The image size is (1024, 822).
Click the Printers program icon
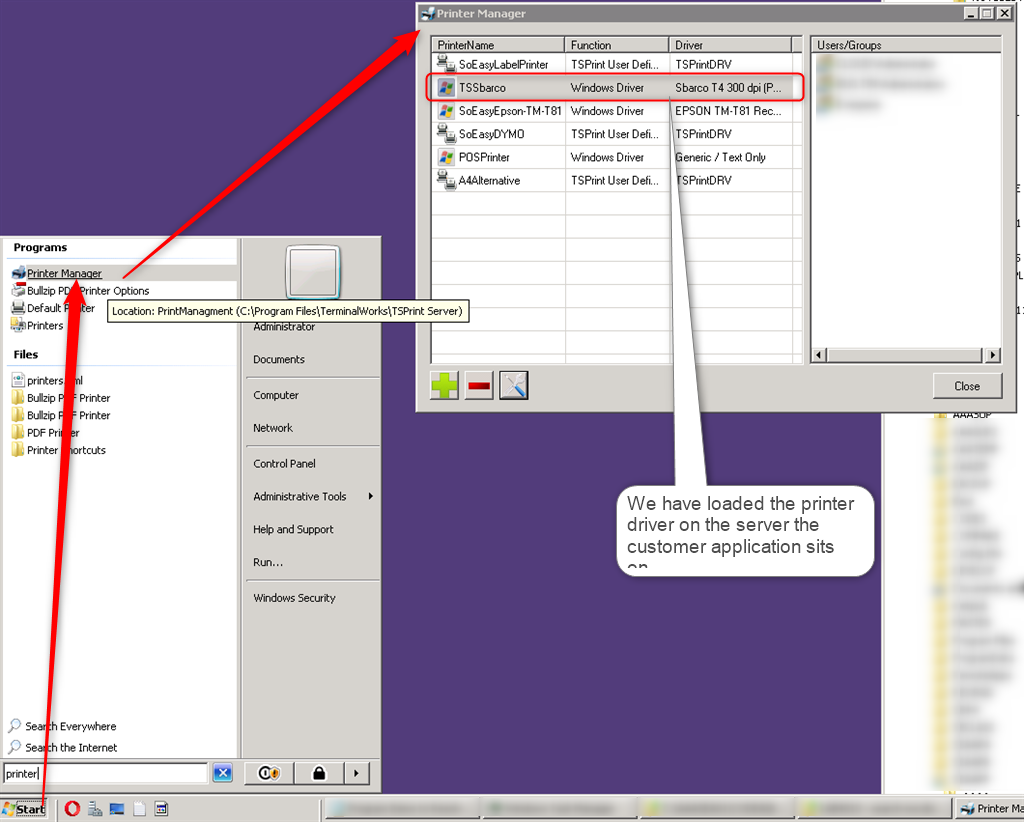pos(18,325)
